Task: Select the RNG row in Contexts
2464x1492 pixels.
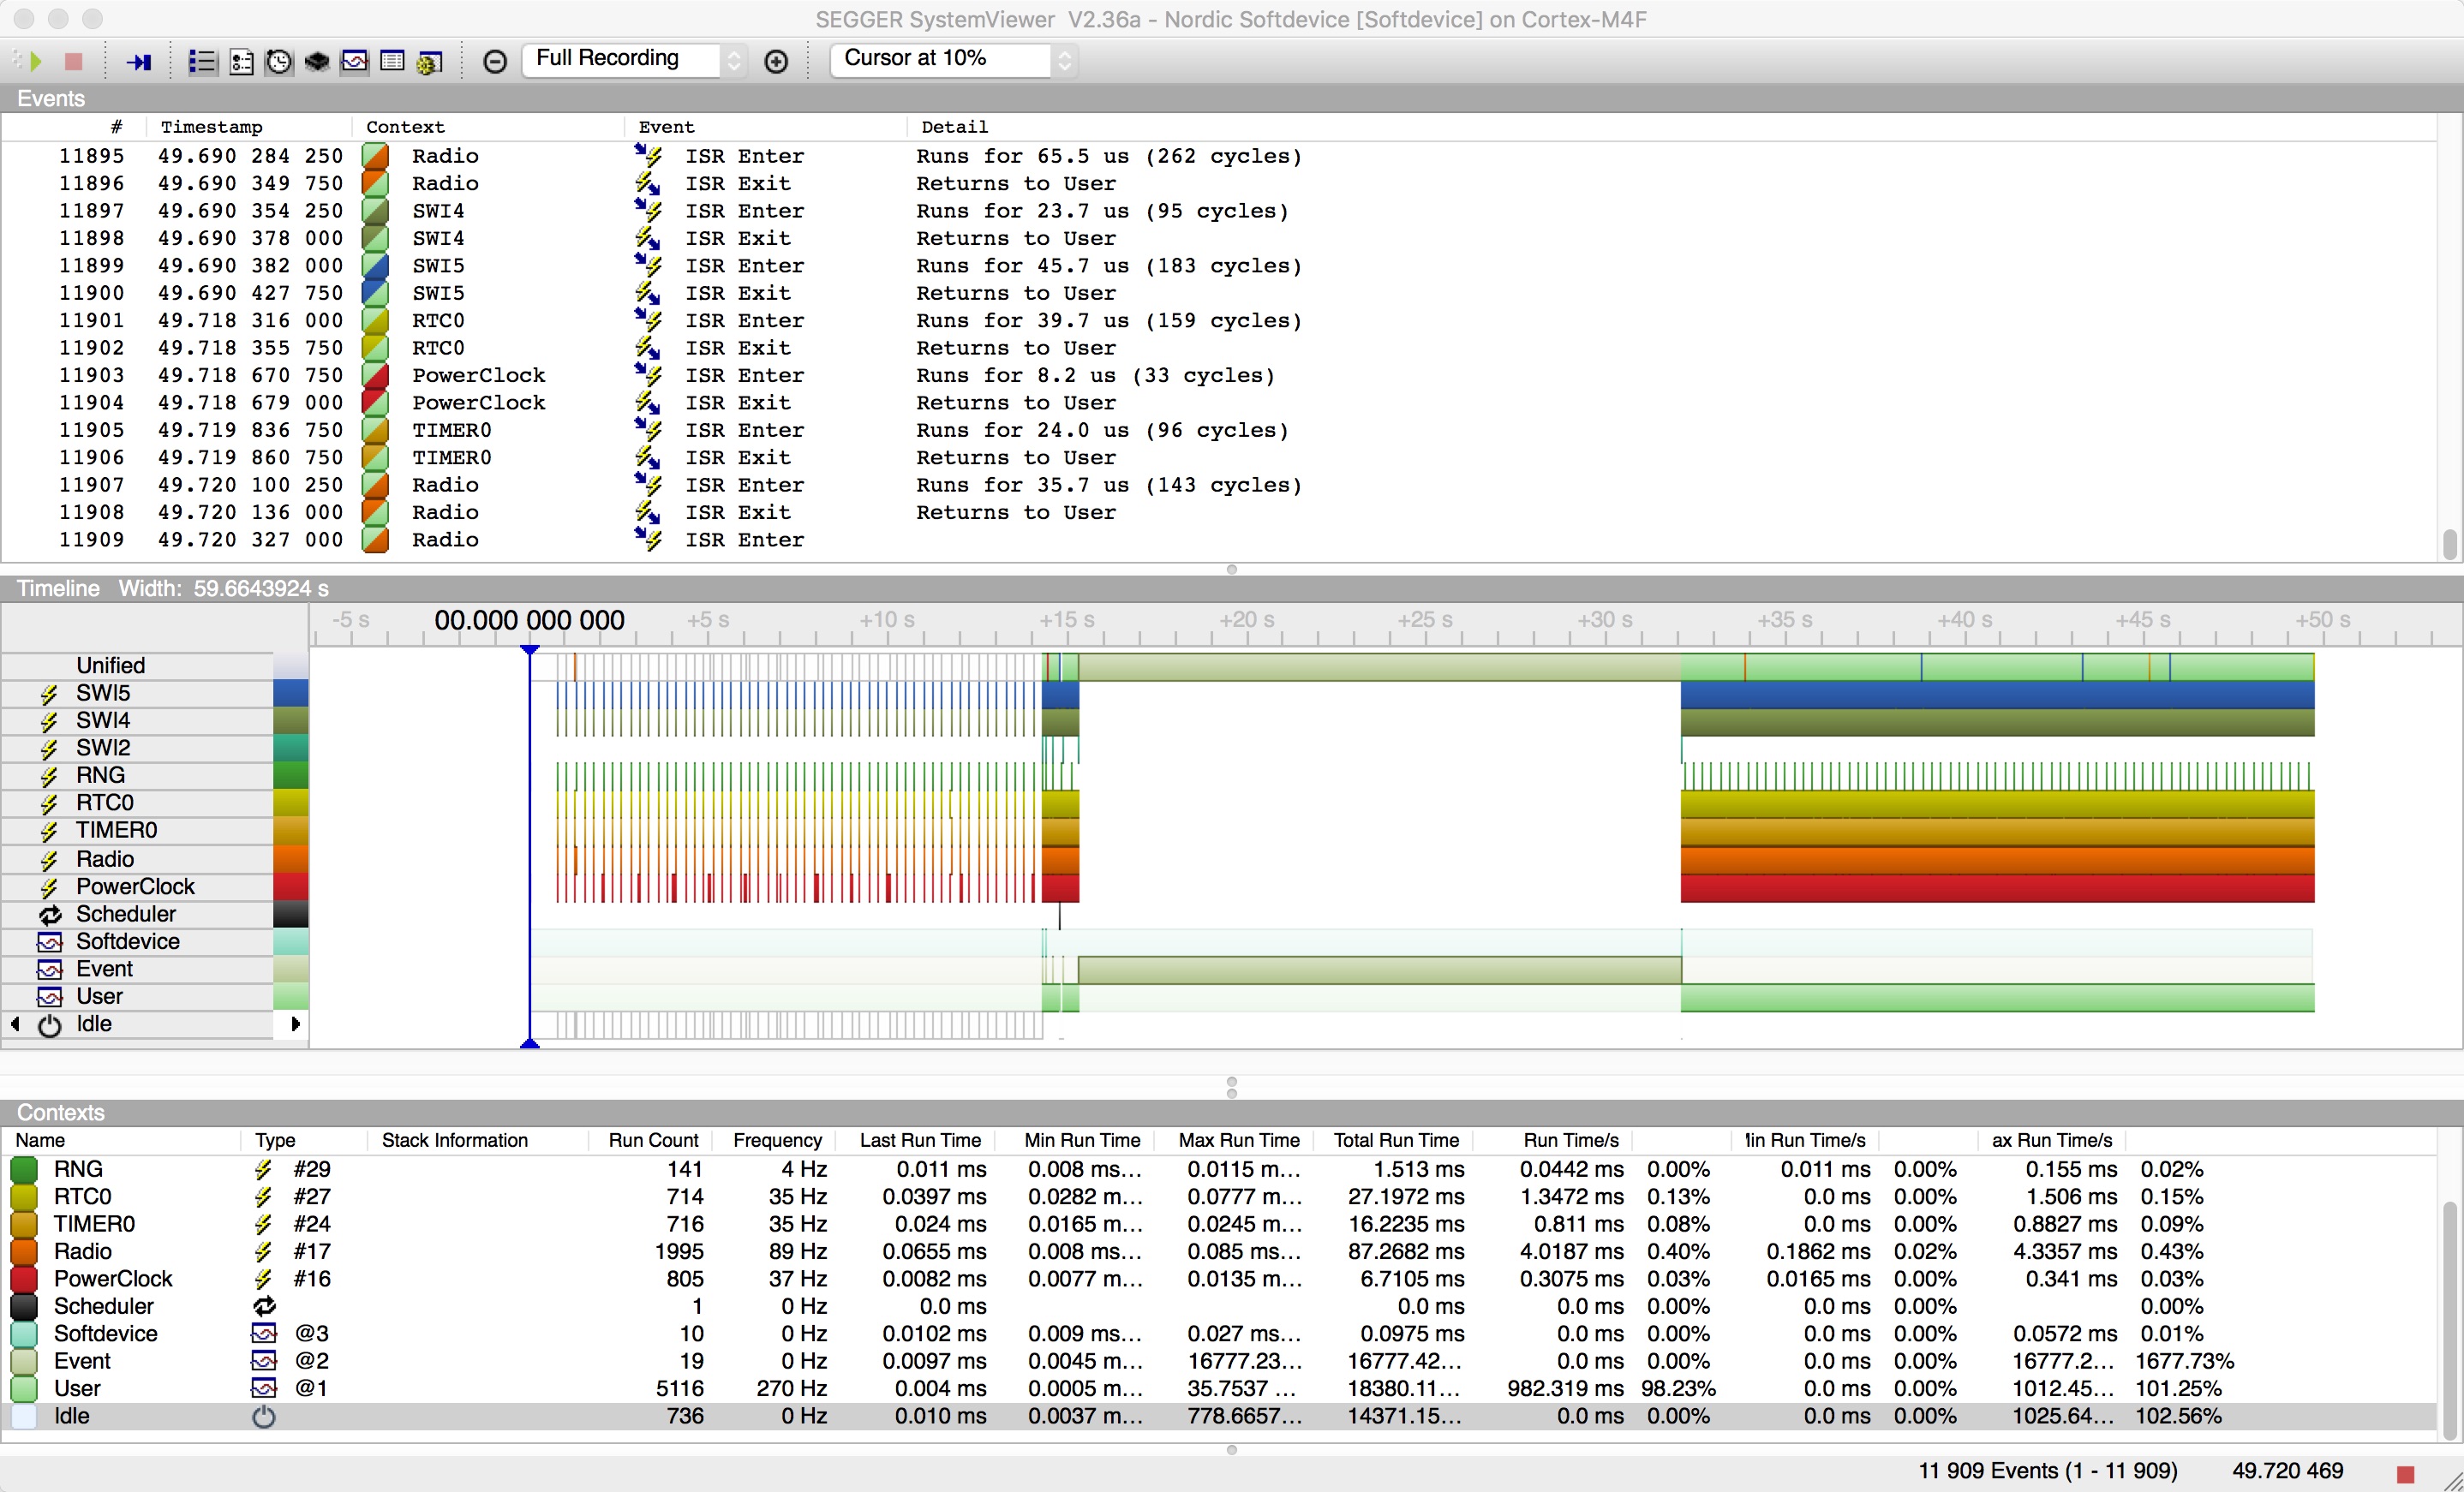Action: click(1218, 1169)
